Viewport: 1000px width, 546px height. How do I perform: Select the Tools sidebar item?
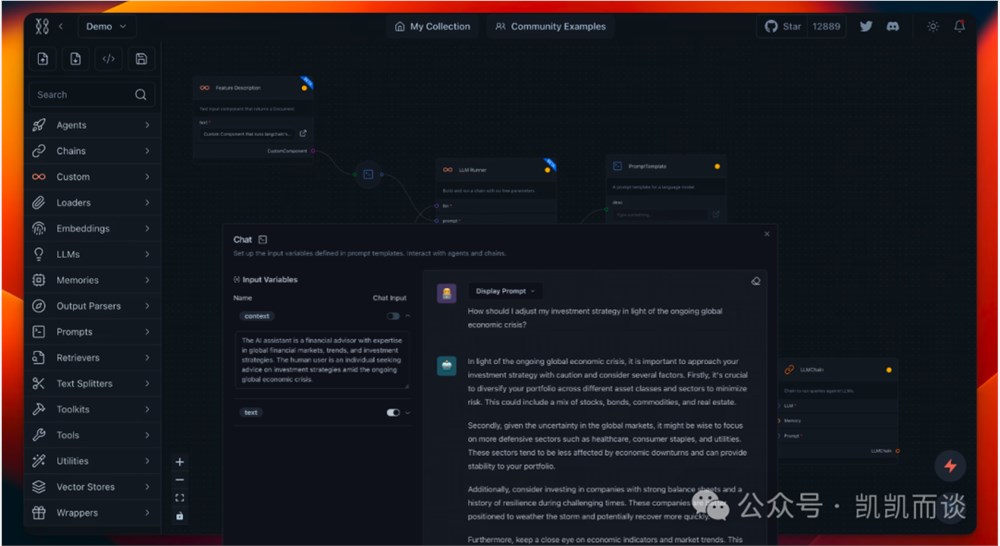point(92,435)
